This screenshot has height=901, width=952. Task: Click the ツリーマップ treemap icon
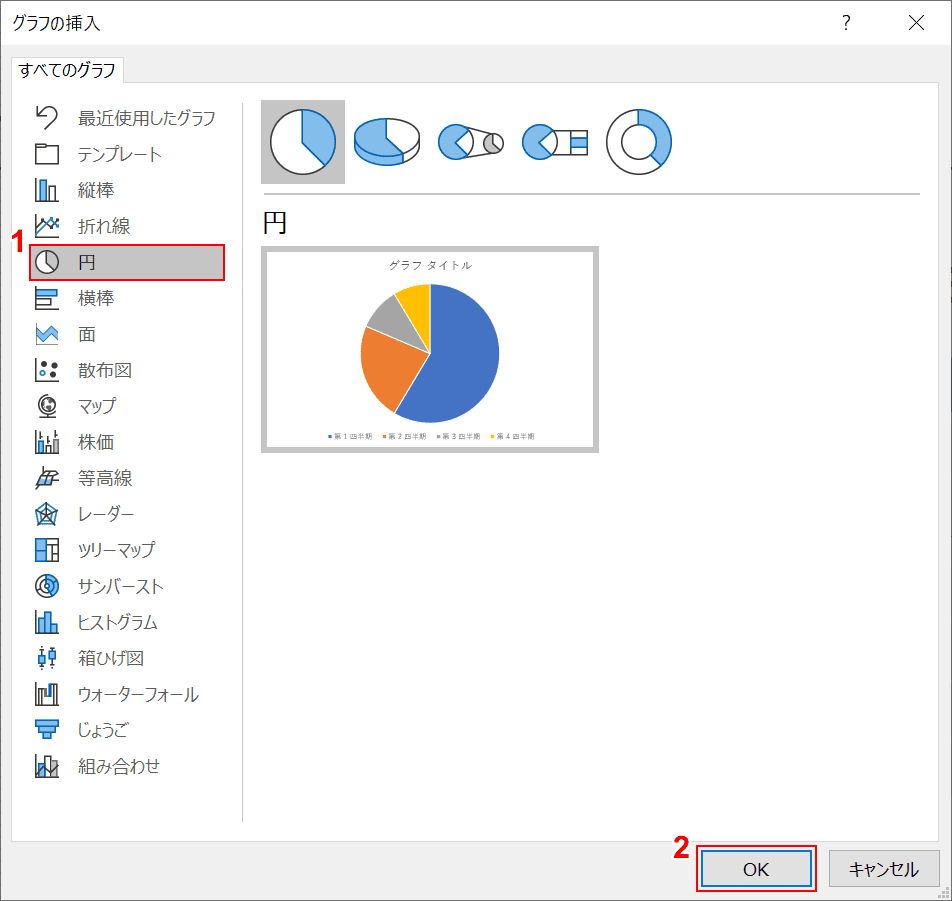(47, 550)
